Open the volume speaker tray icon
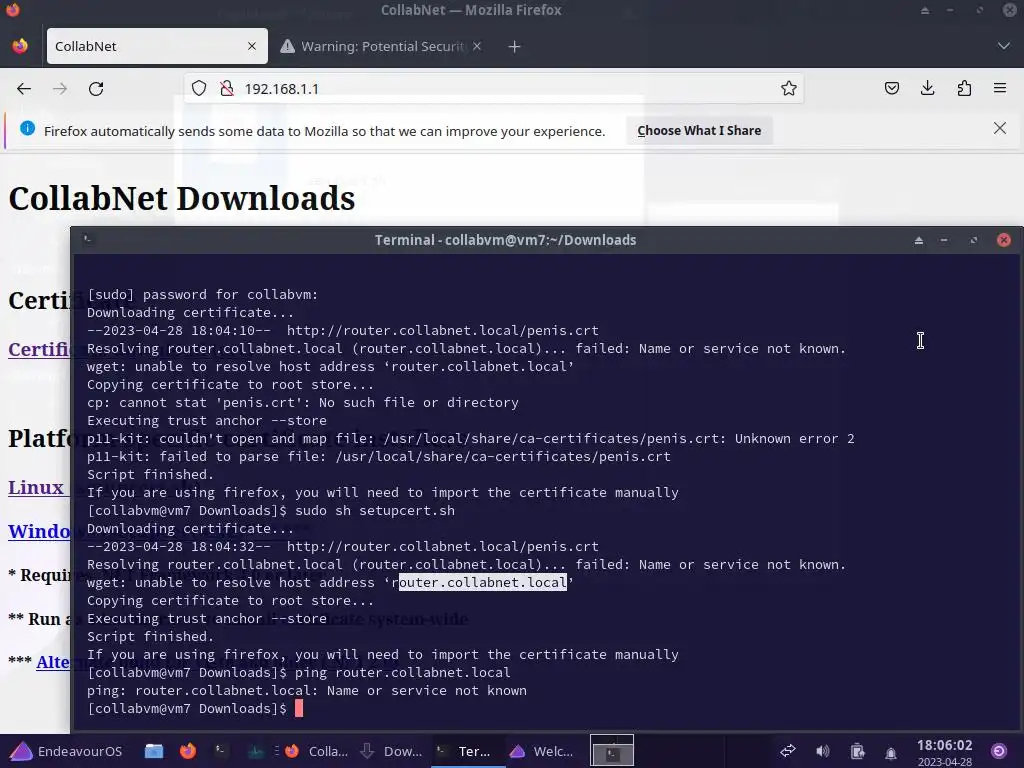The height and width of the screenshot is (768, 1024). 823,751
